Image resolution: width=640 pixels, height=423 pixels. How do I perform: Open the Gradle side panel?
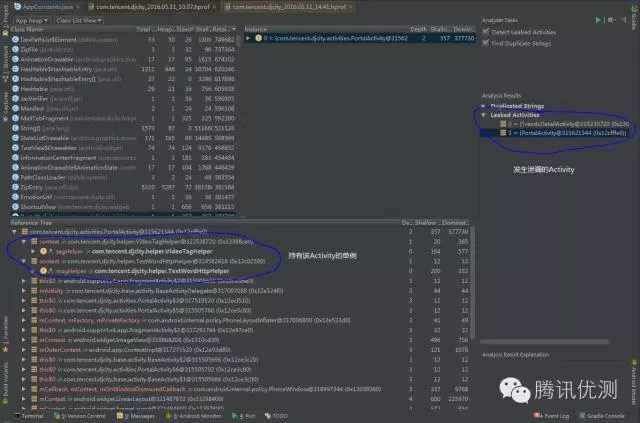click(x=634, y=17)
